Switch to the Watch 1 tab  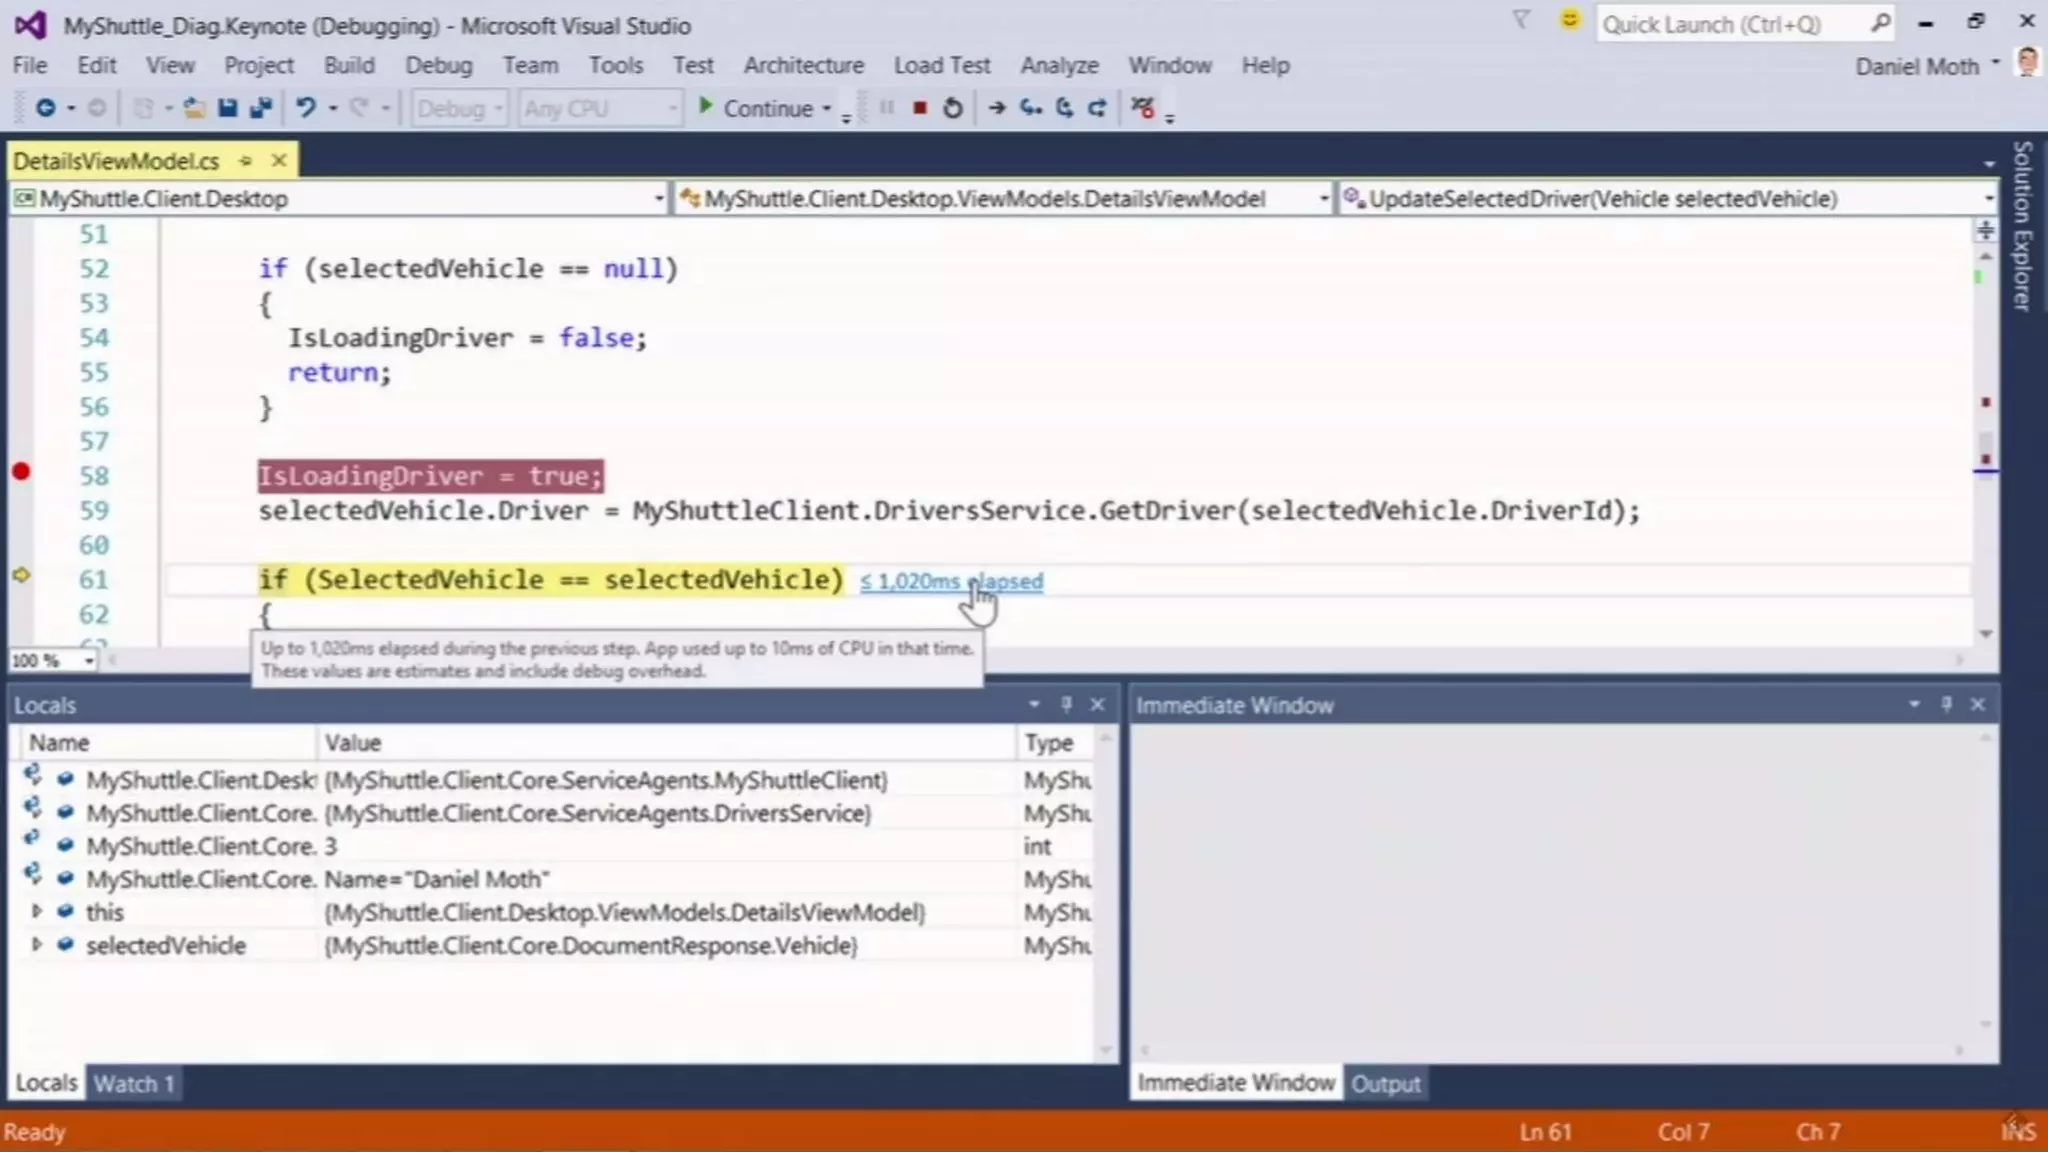[133, 1083]
